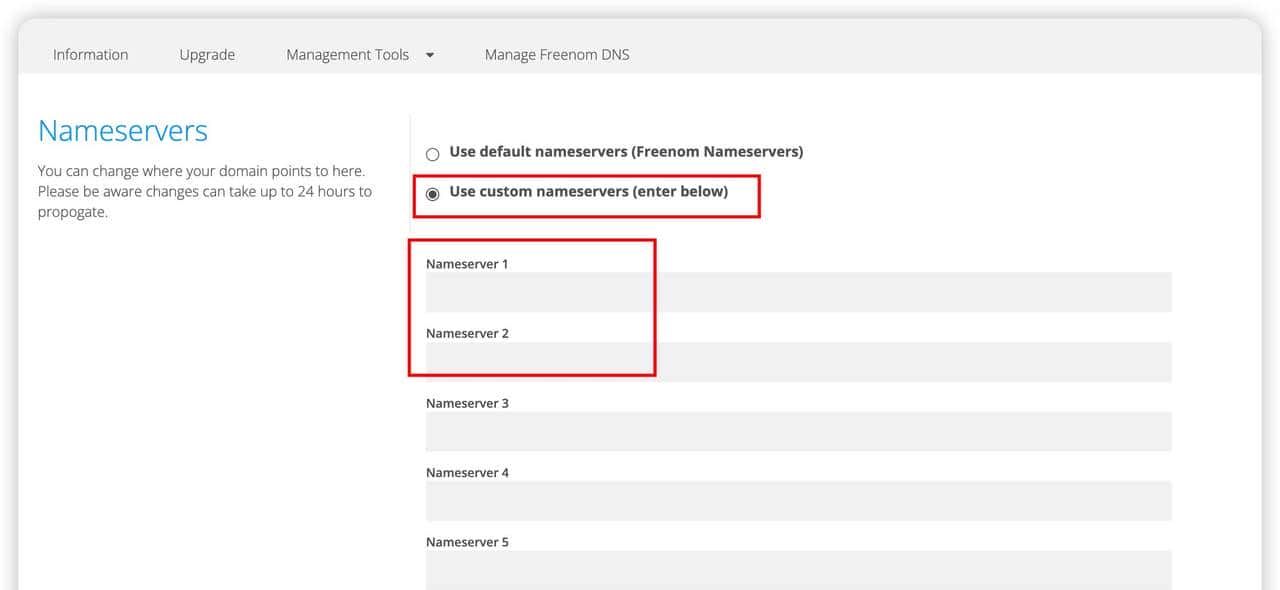This screenshot has height=590, width=1280.
Task: Click the 'Nameserver 2' field label
Action: 467,333
